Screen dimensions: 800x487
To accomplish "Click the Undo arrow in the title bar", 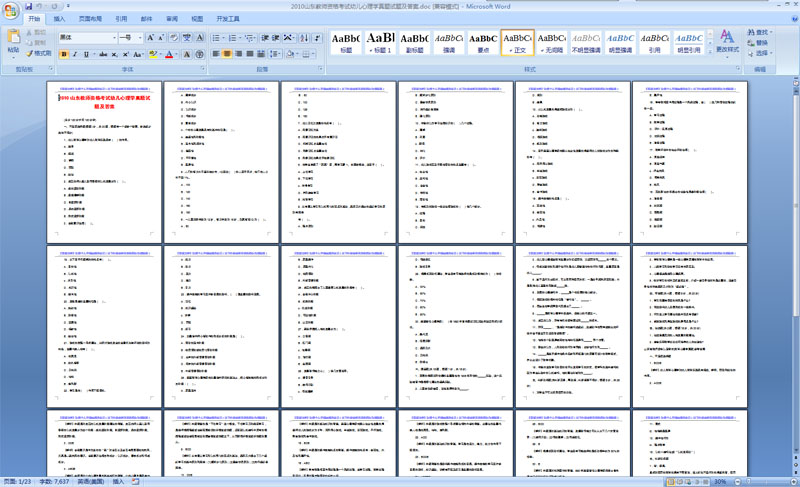I will click(39, 6).
